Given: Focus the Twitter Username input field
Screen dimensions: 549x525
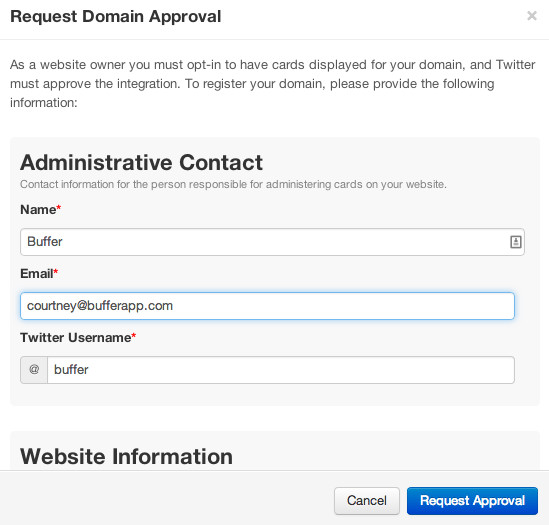Looking at the screenshot, I should 281,370.
